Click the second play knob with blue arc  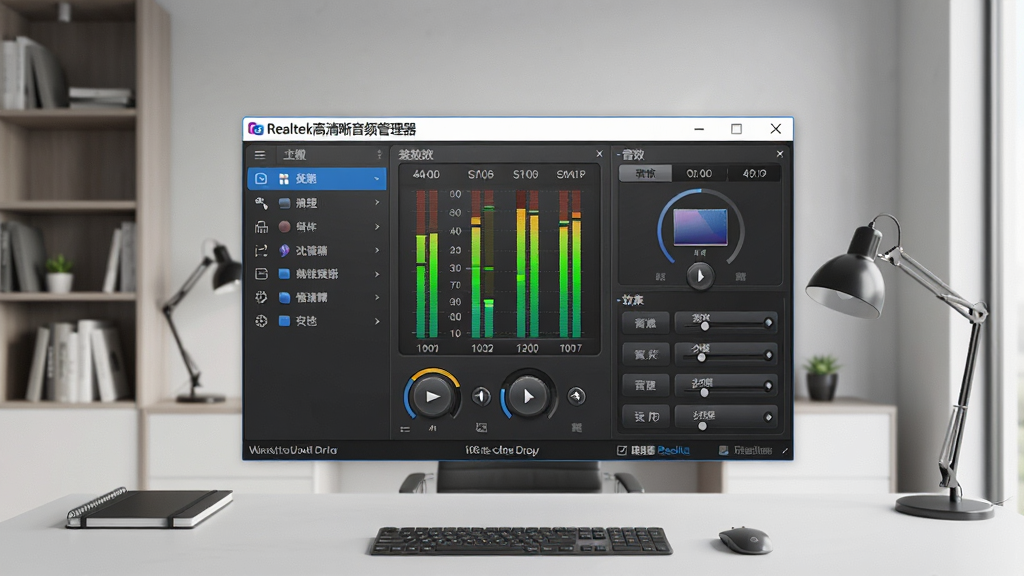[528, 396]
